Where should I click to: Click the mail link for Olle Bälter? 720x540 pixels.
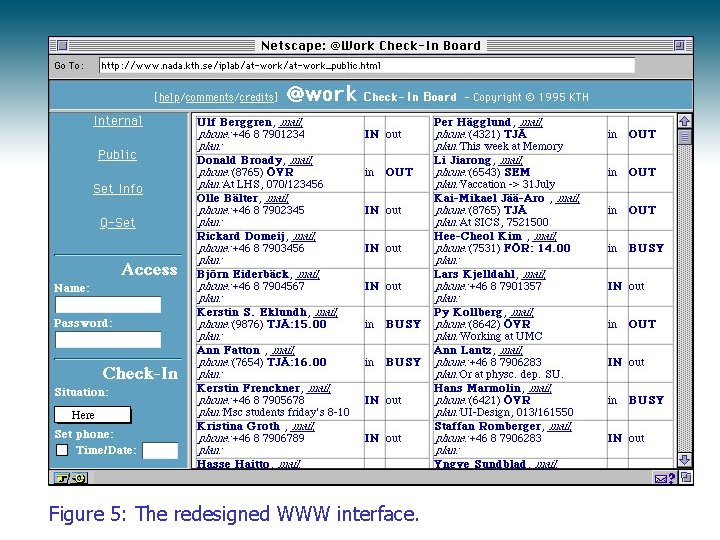click(x=277, y=198)
